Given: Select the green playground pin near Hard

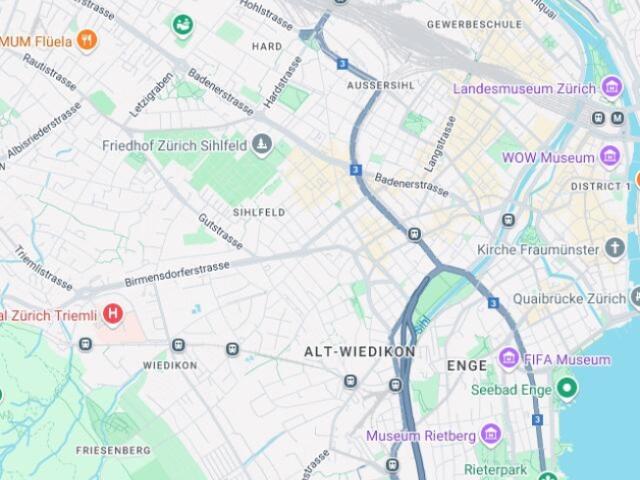Looking at the screenshot, I should [183, 24].
